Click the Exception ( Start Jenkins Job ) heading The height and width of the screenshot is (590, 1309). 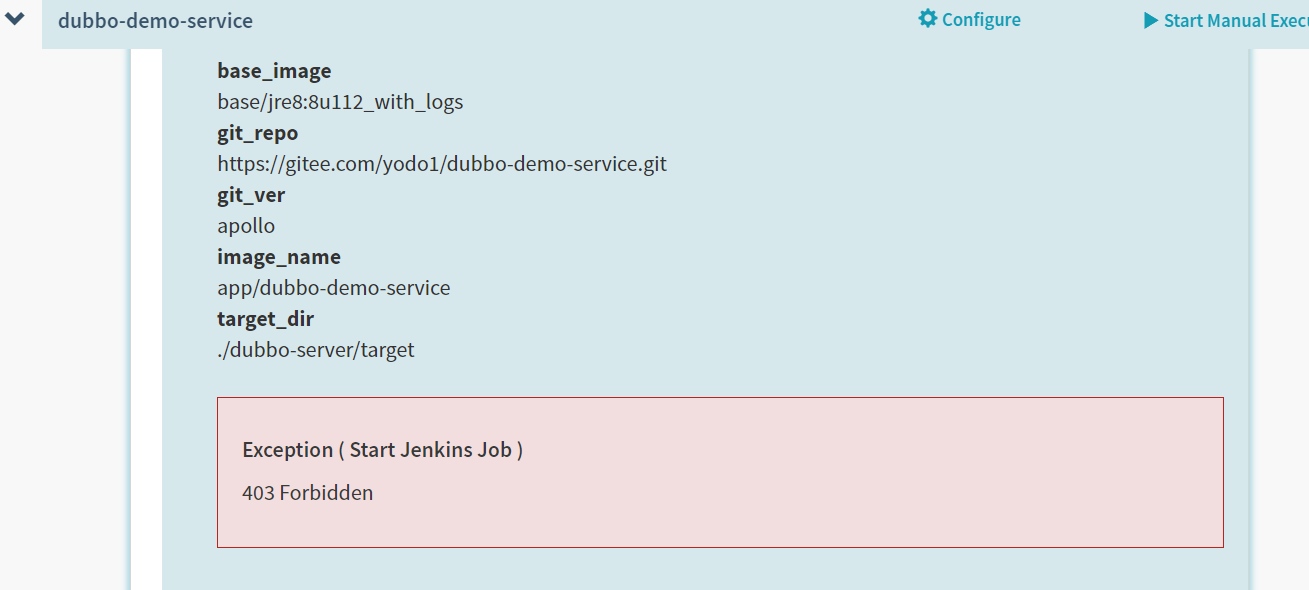coord(382,450)
